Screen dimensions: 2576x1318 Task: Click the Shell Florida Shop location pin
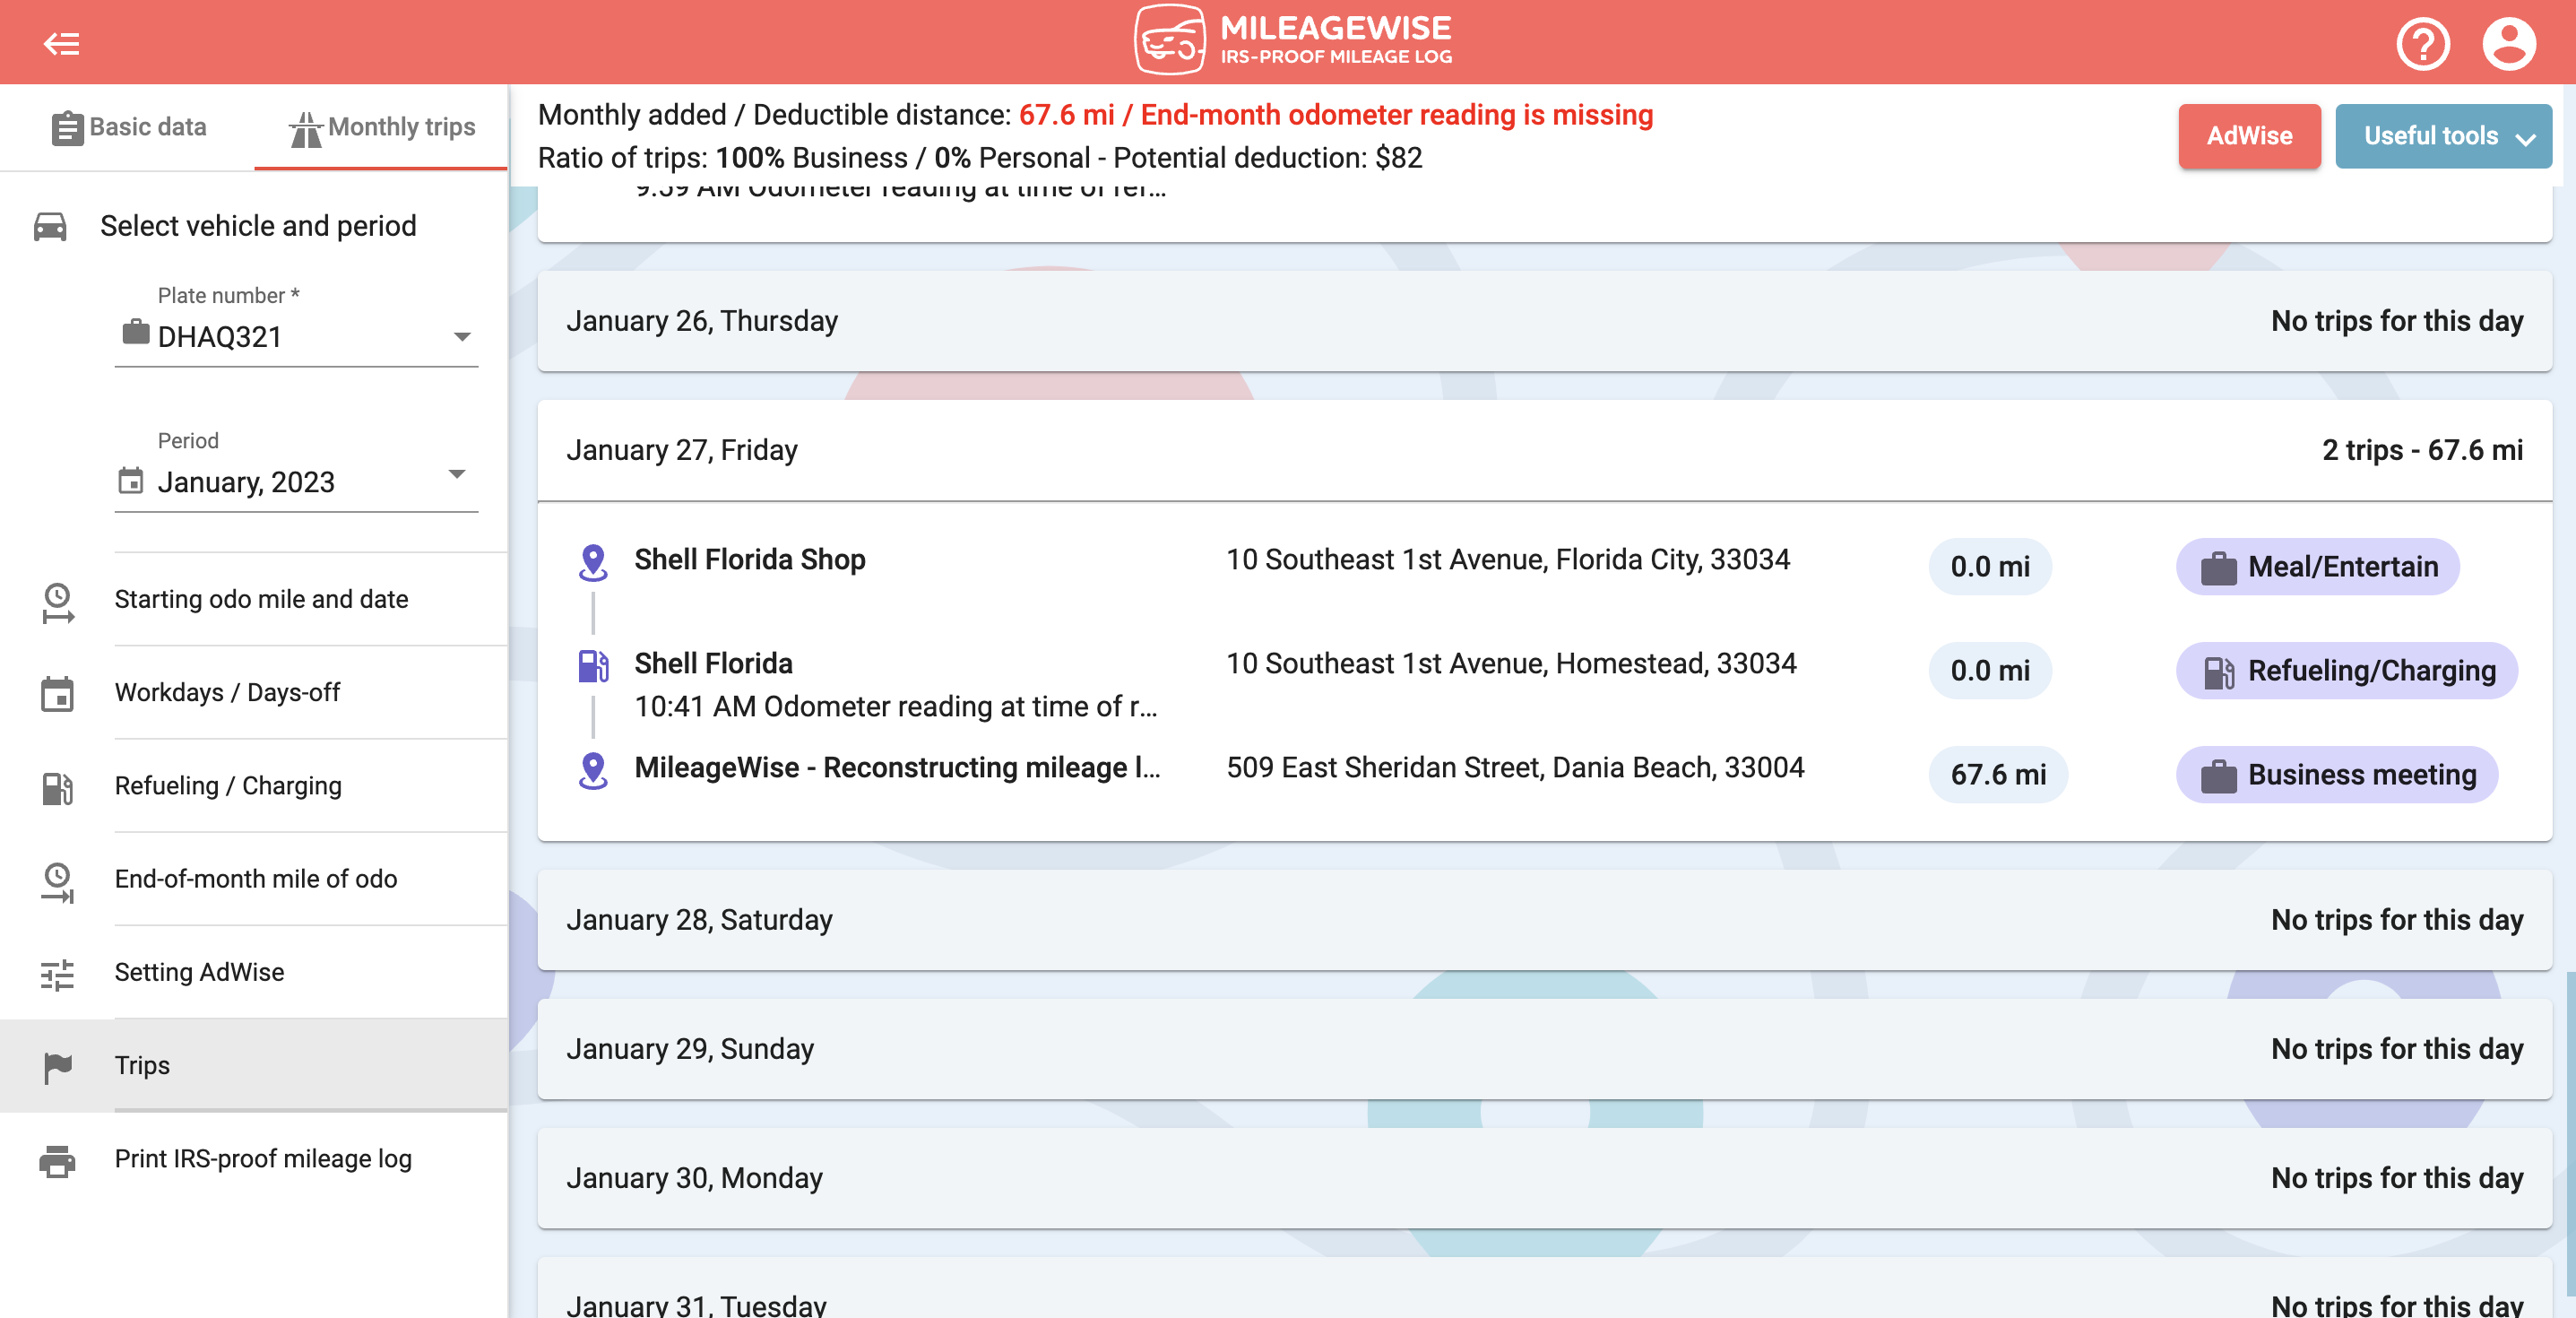coord(593,562)
